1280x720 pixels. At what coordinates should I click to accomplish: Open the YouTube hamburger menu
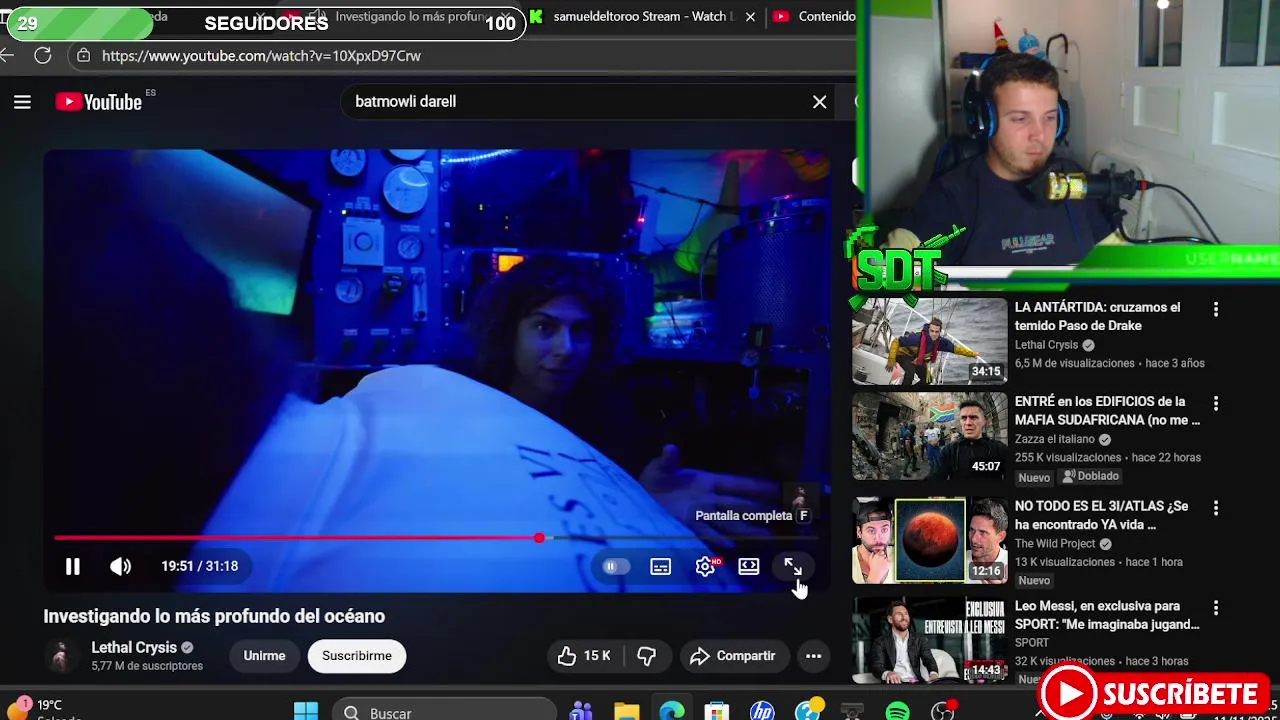point(22,101)
